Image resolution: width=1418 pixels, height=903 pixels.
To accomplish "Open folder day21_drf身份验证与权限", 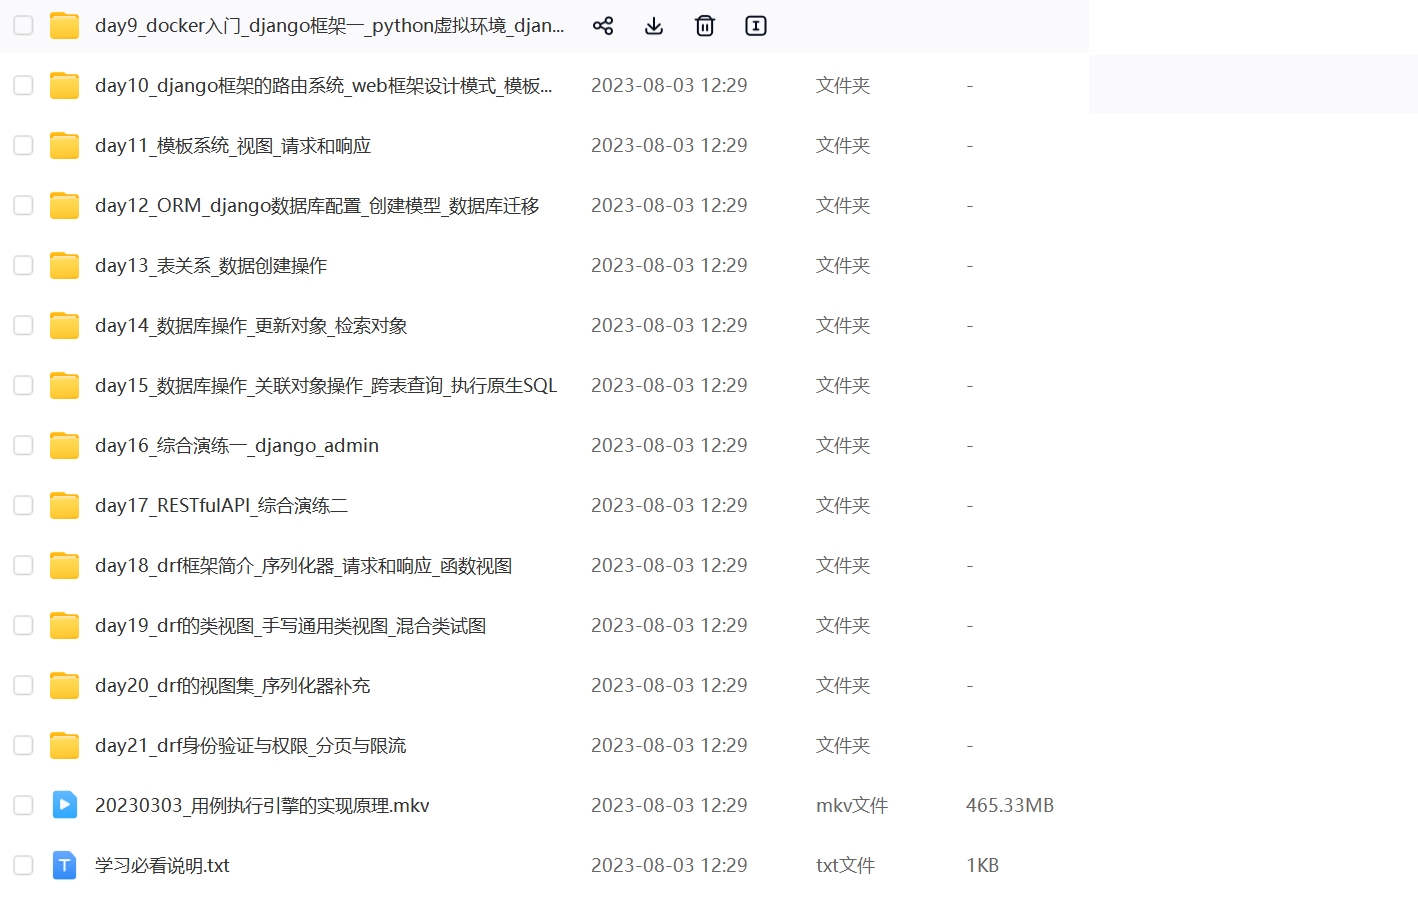I will 251,746.
